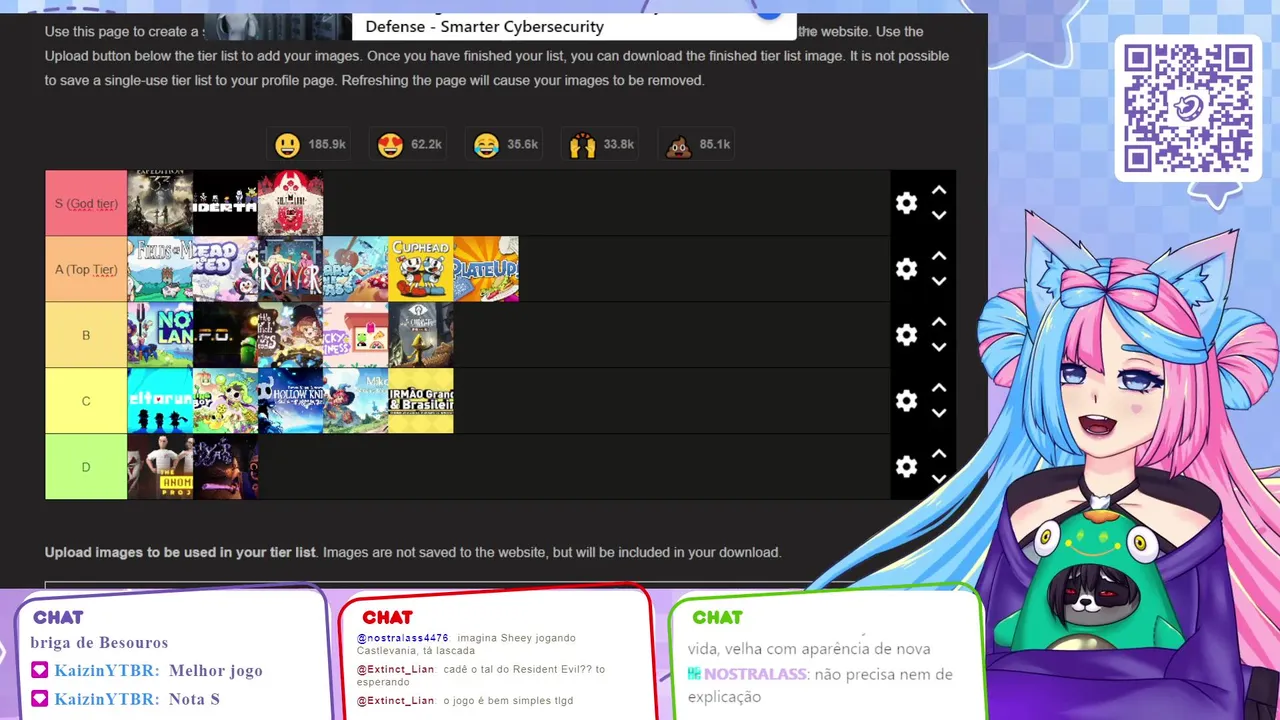Screen dimensions: 1280x720
Task: Move D tier row up arrow
Action: [x=939, y=454]
